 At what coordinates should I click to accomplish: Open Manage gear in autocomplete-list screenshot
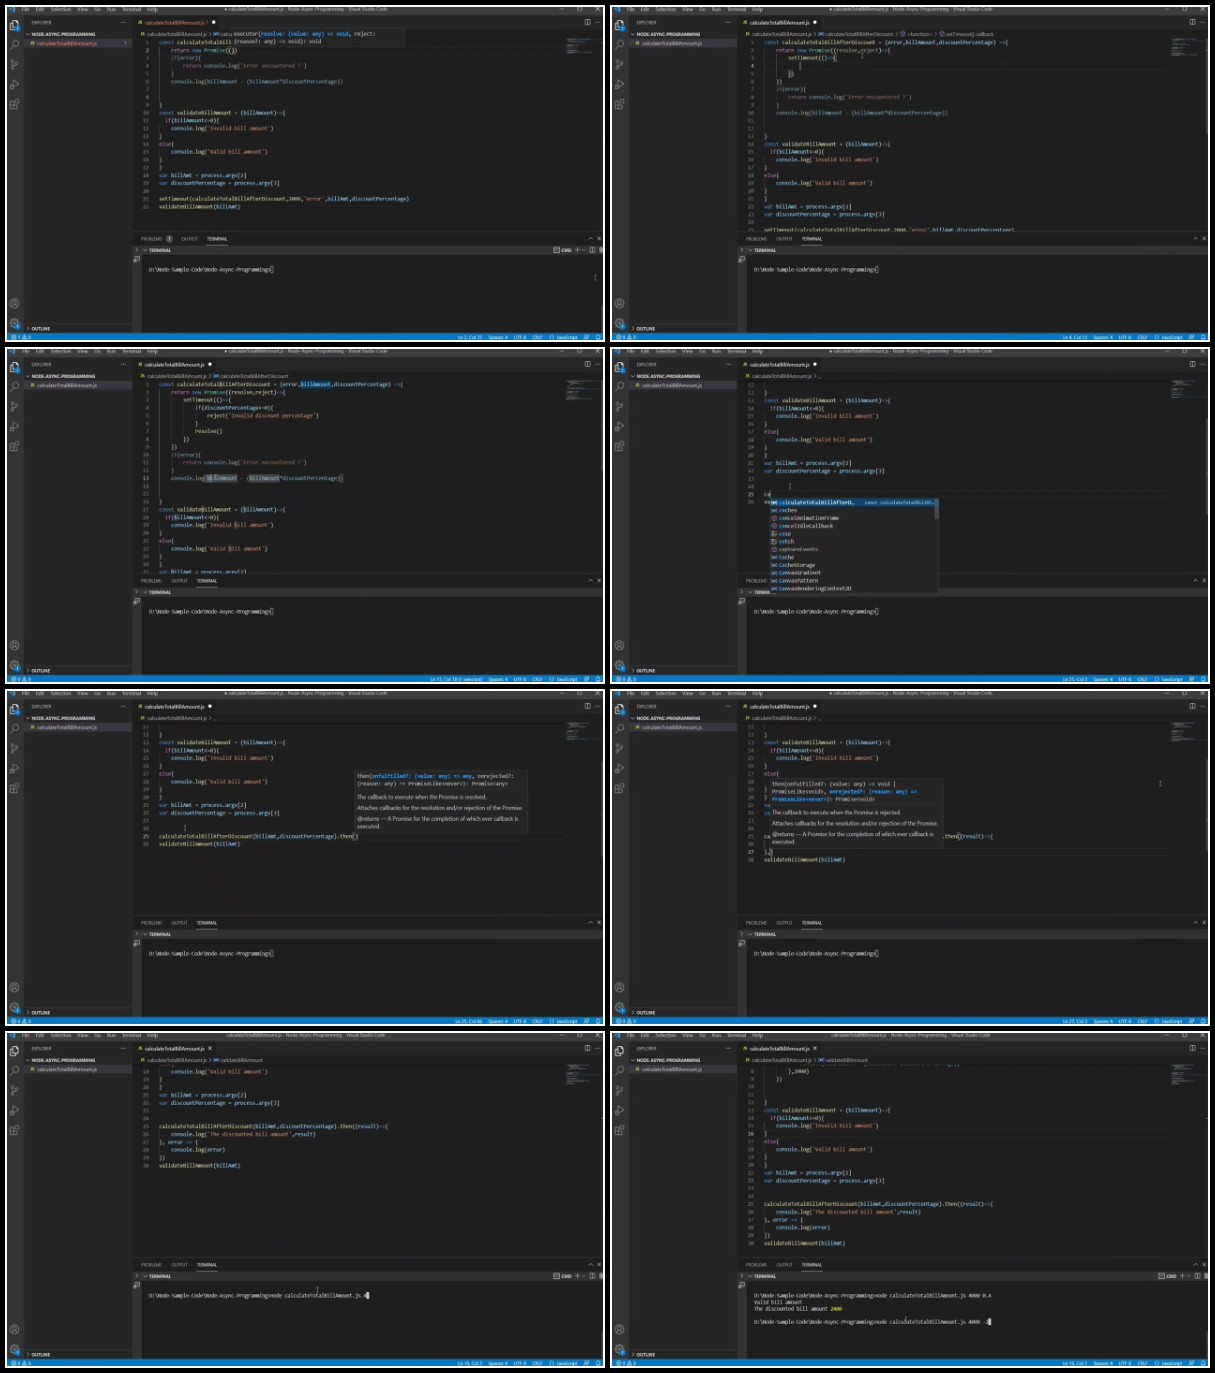click(619, 666)
